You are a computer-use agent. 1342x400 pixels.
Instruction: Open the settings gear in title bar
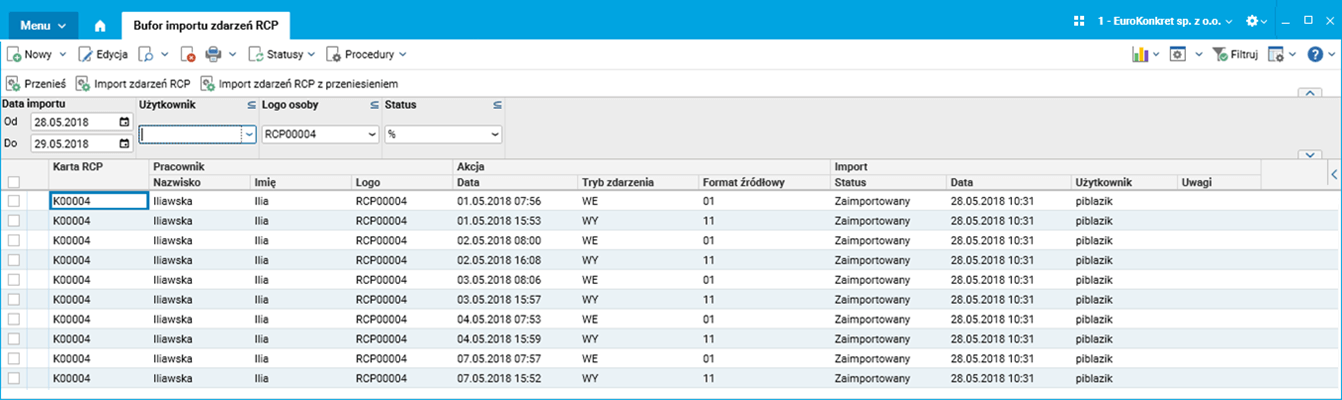click(x=1251, y=21)
